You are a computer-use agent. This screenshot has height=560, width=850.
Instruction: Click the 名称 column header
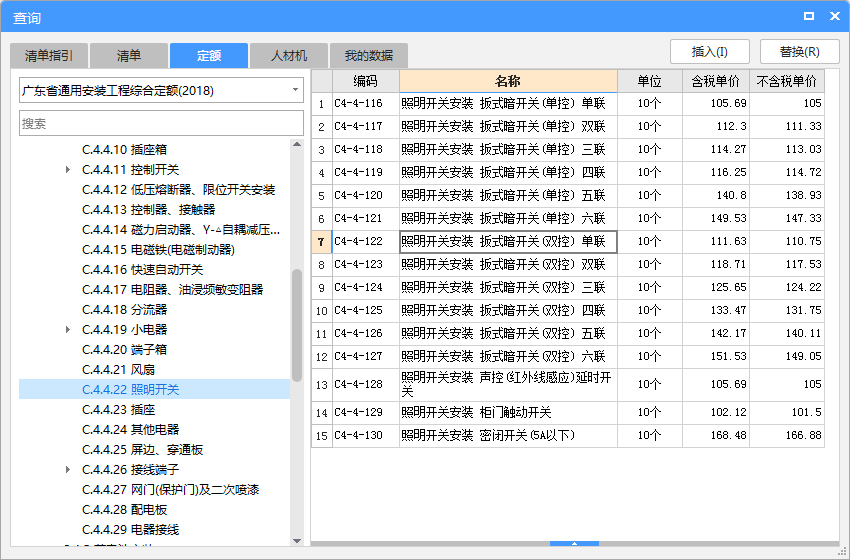click(508, 81)
